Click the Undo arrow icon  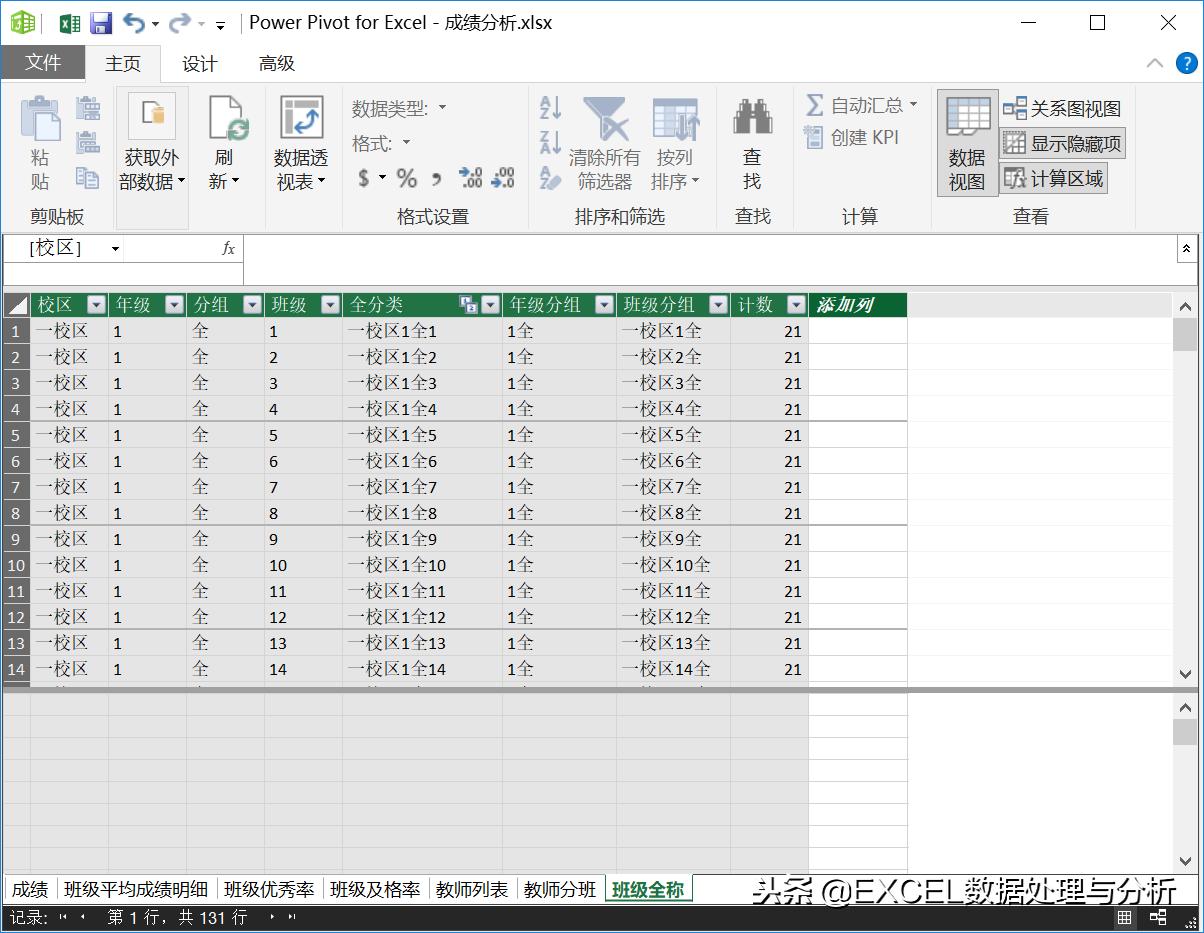click(x=133, y=23)
